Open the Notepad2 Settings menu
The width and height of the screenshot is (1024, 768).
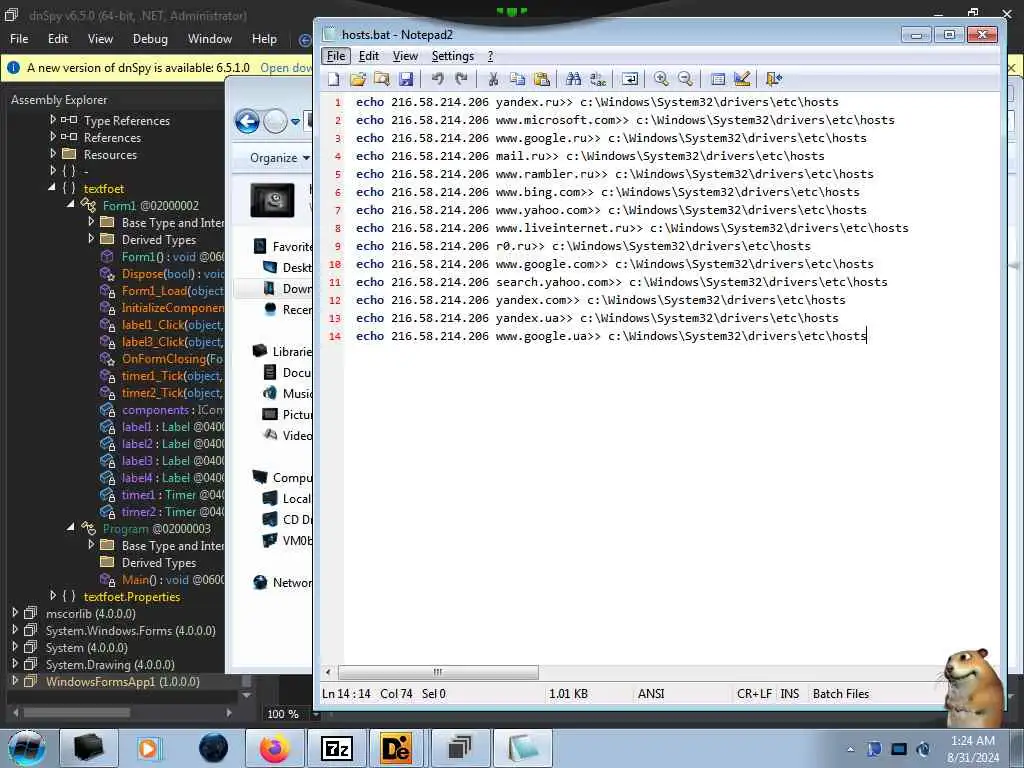(x=453, y=56)
